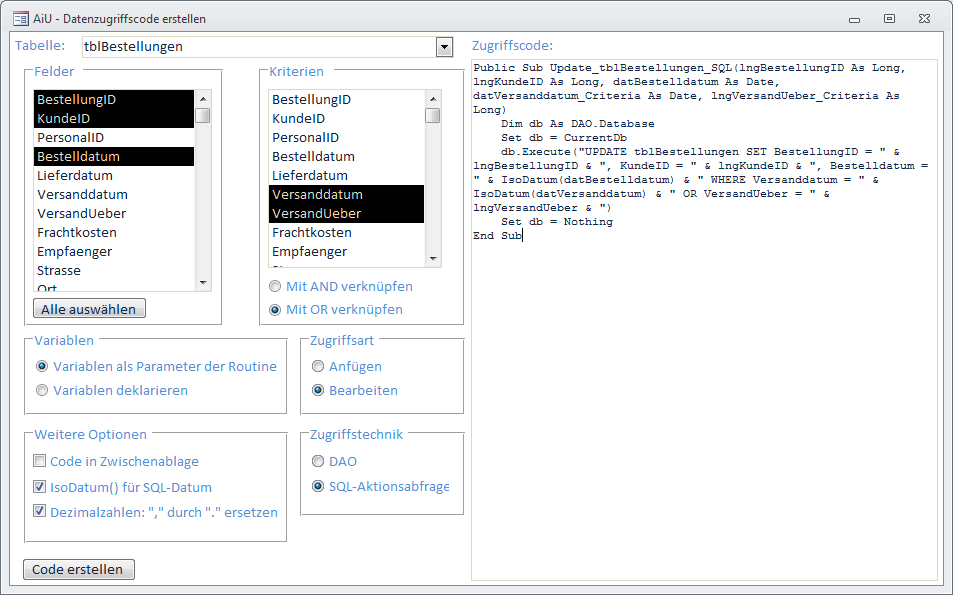Select 'Mit OR verknüpfen' option
Viewport: 953px width, 595px height.
[275, 309]
